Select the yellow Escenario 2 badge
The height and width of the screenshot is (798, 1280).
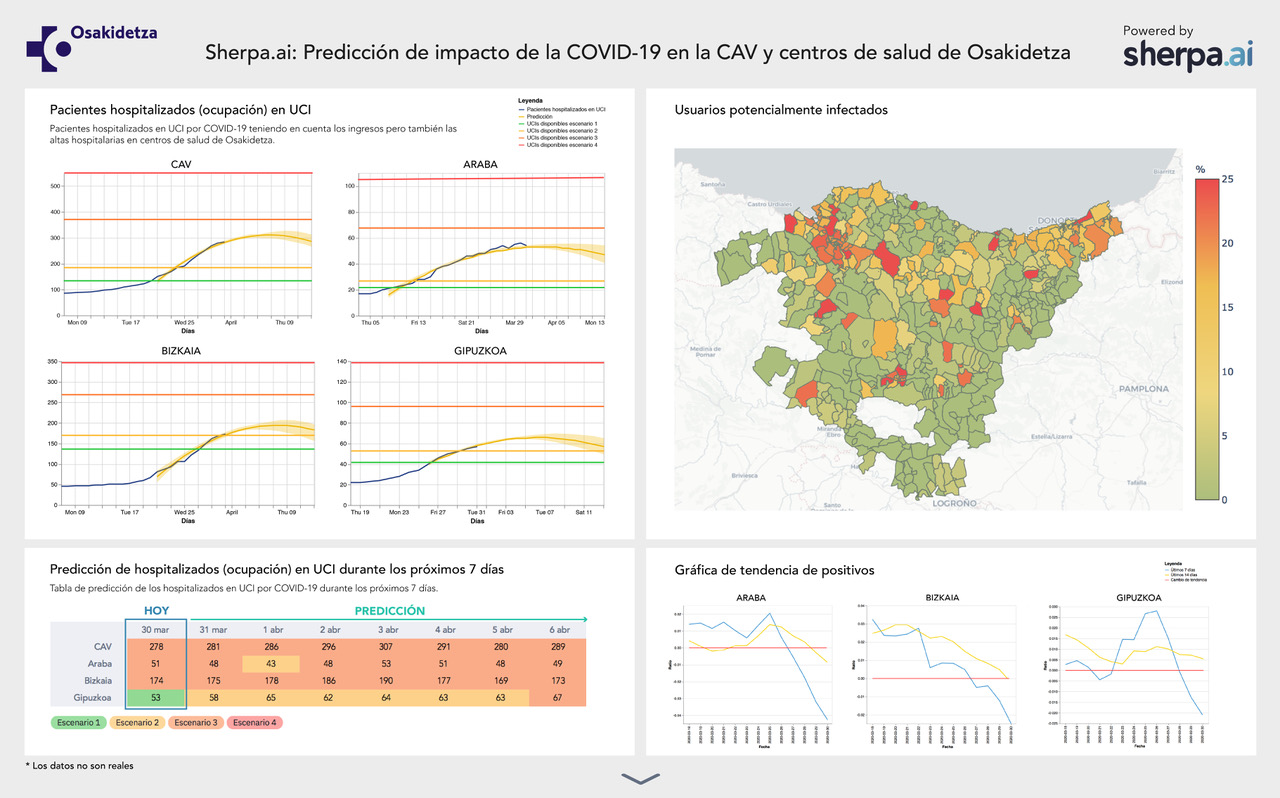tap(136, 721)
